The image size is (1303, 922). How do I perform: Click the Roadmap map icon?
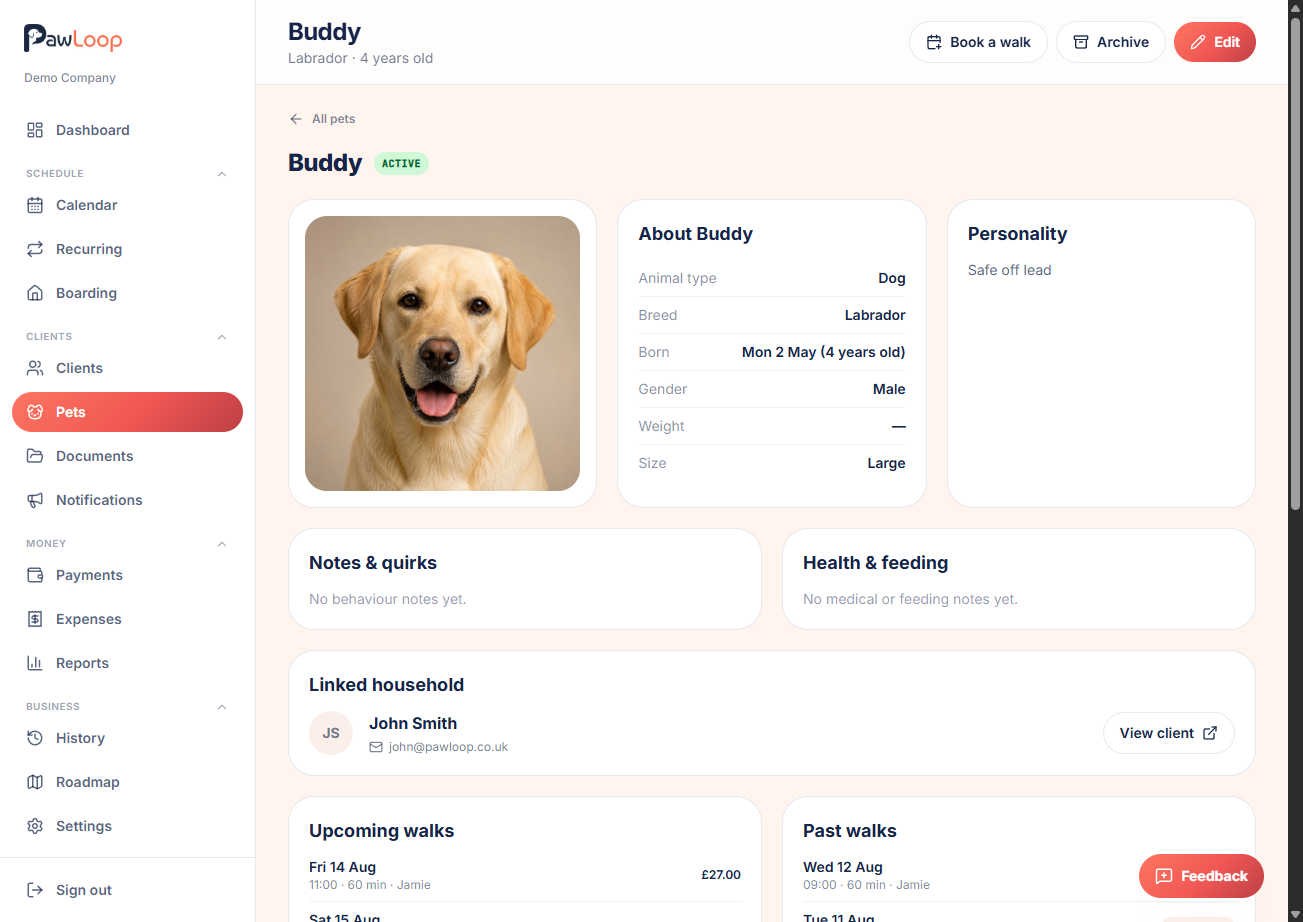coord(35,782)
